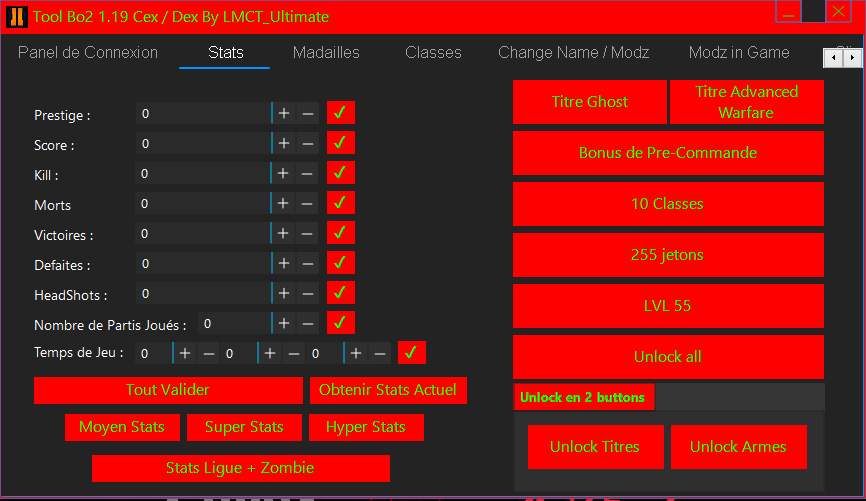This screenshot has width=866, height=501.
Task: Click Titre Advanced Warfare button
Action: [747, 102]
